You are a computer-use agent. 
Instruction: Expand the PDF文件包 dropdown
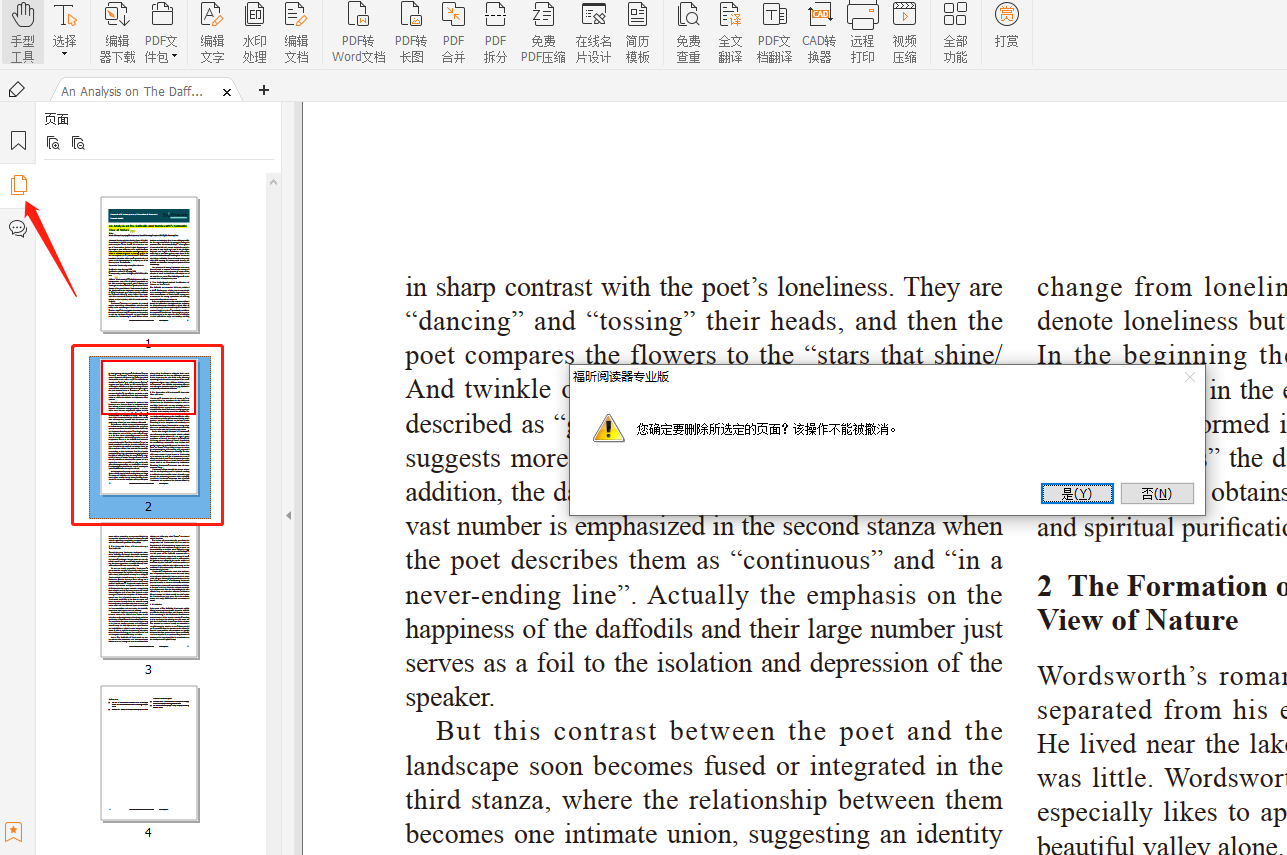(174, 56)
